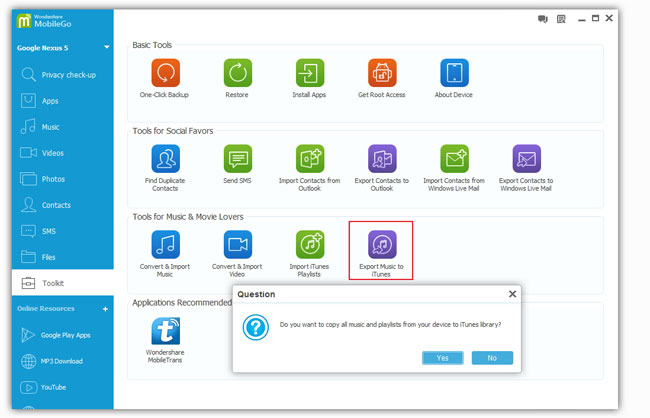Maximize the MobileGo window
650x418 pixels.
(x=595, y=18)
